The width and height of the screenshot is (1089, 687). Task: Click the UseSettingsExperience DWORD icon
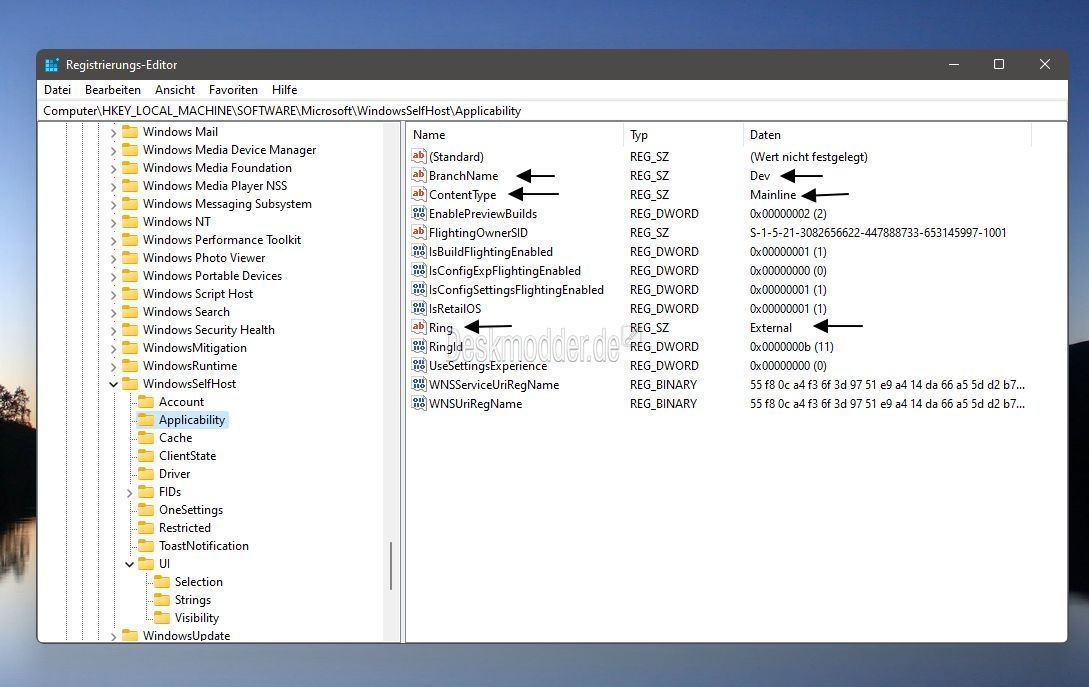pyautogui.click(x=418, y=365)
